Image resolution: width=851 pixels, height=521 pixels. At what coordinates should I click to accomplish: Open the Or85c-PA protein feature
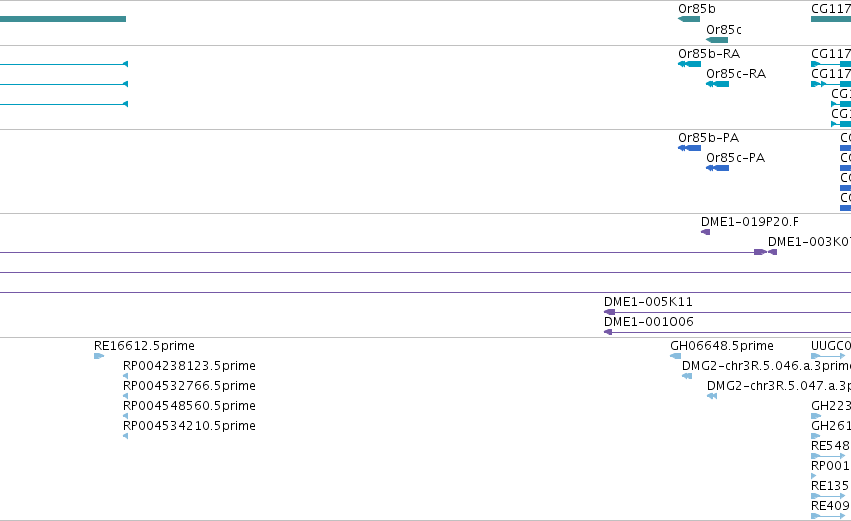tap(717, 168)
